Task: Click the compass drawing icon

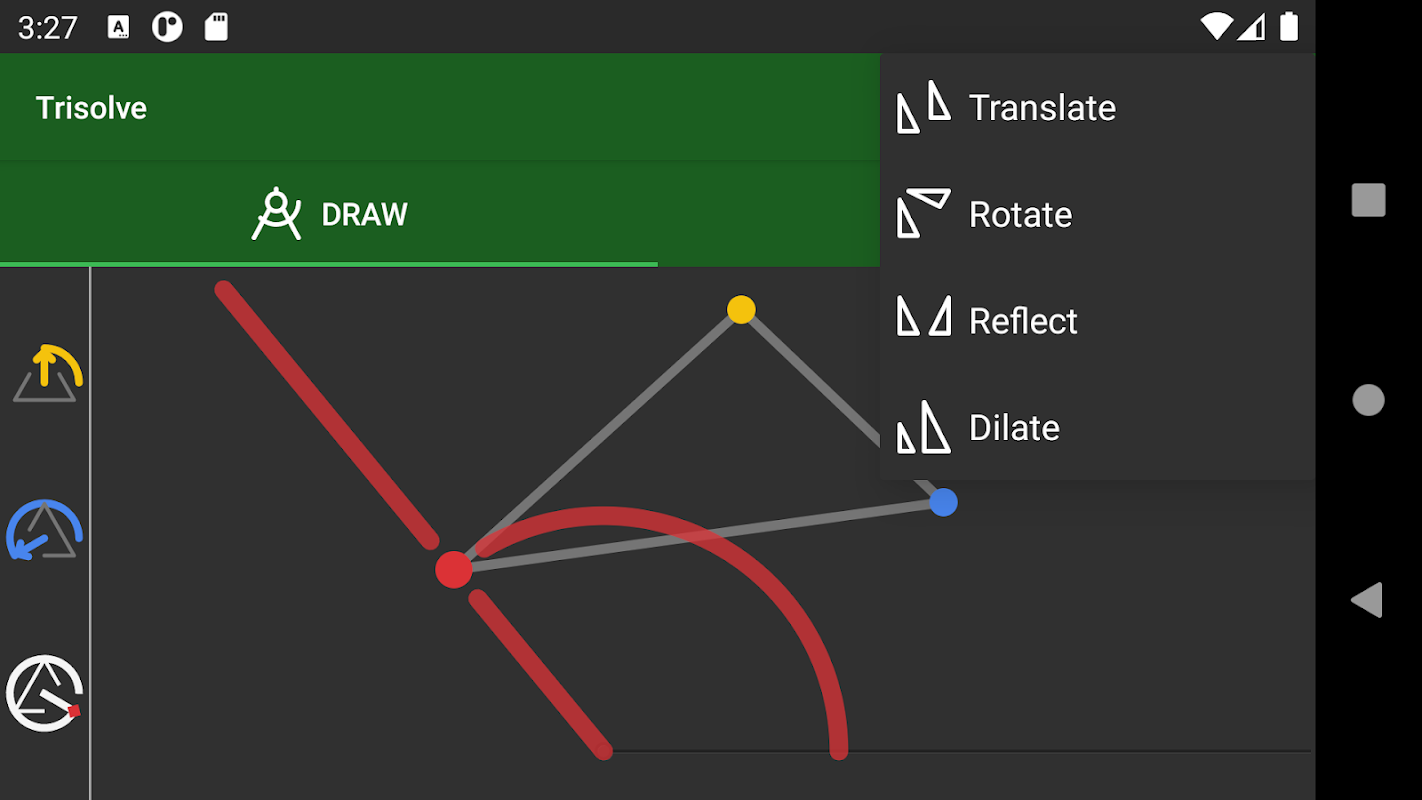Action: (276, 214)
